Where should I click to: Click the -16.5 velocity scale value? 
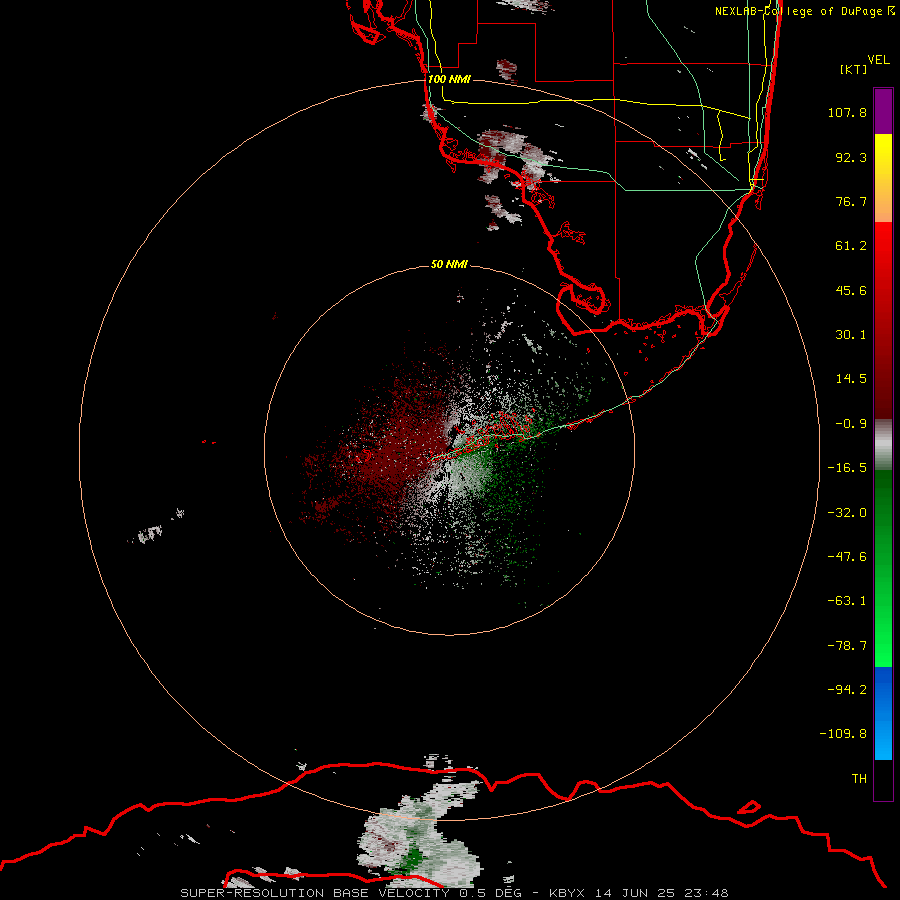point(847,468)
